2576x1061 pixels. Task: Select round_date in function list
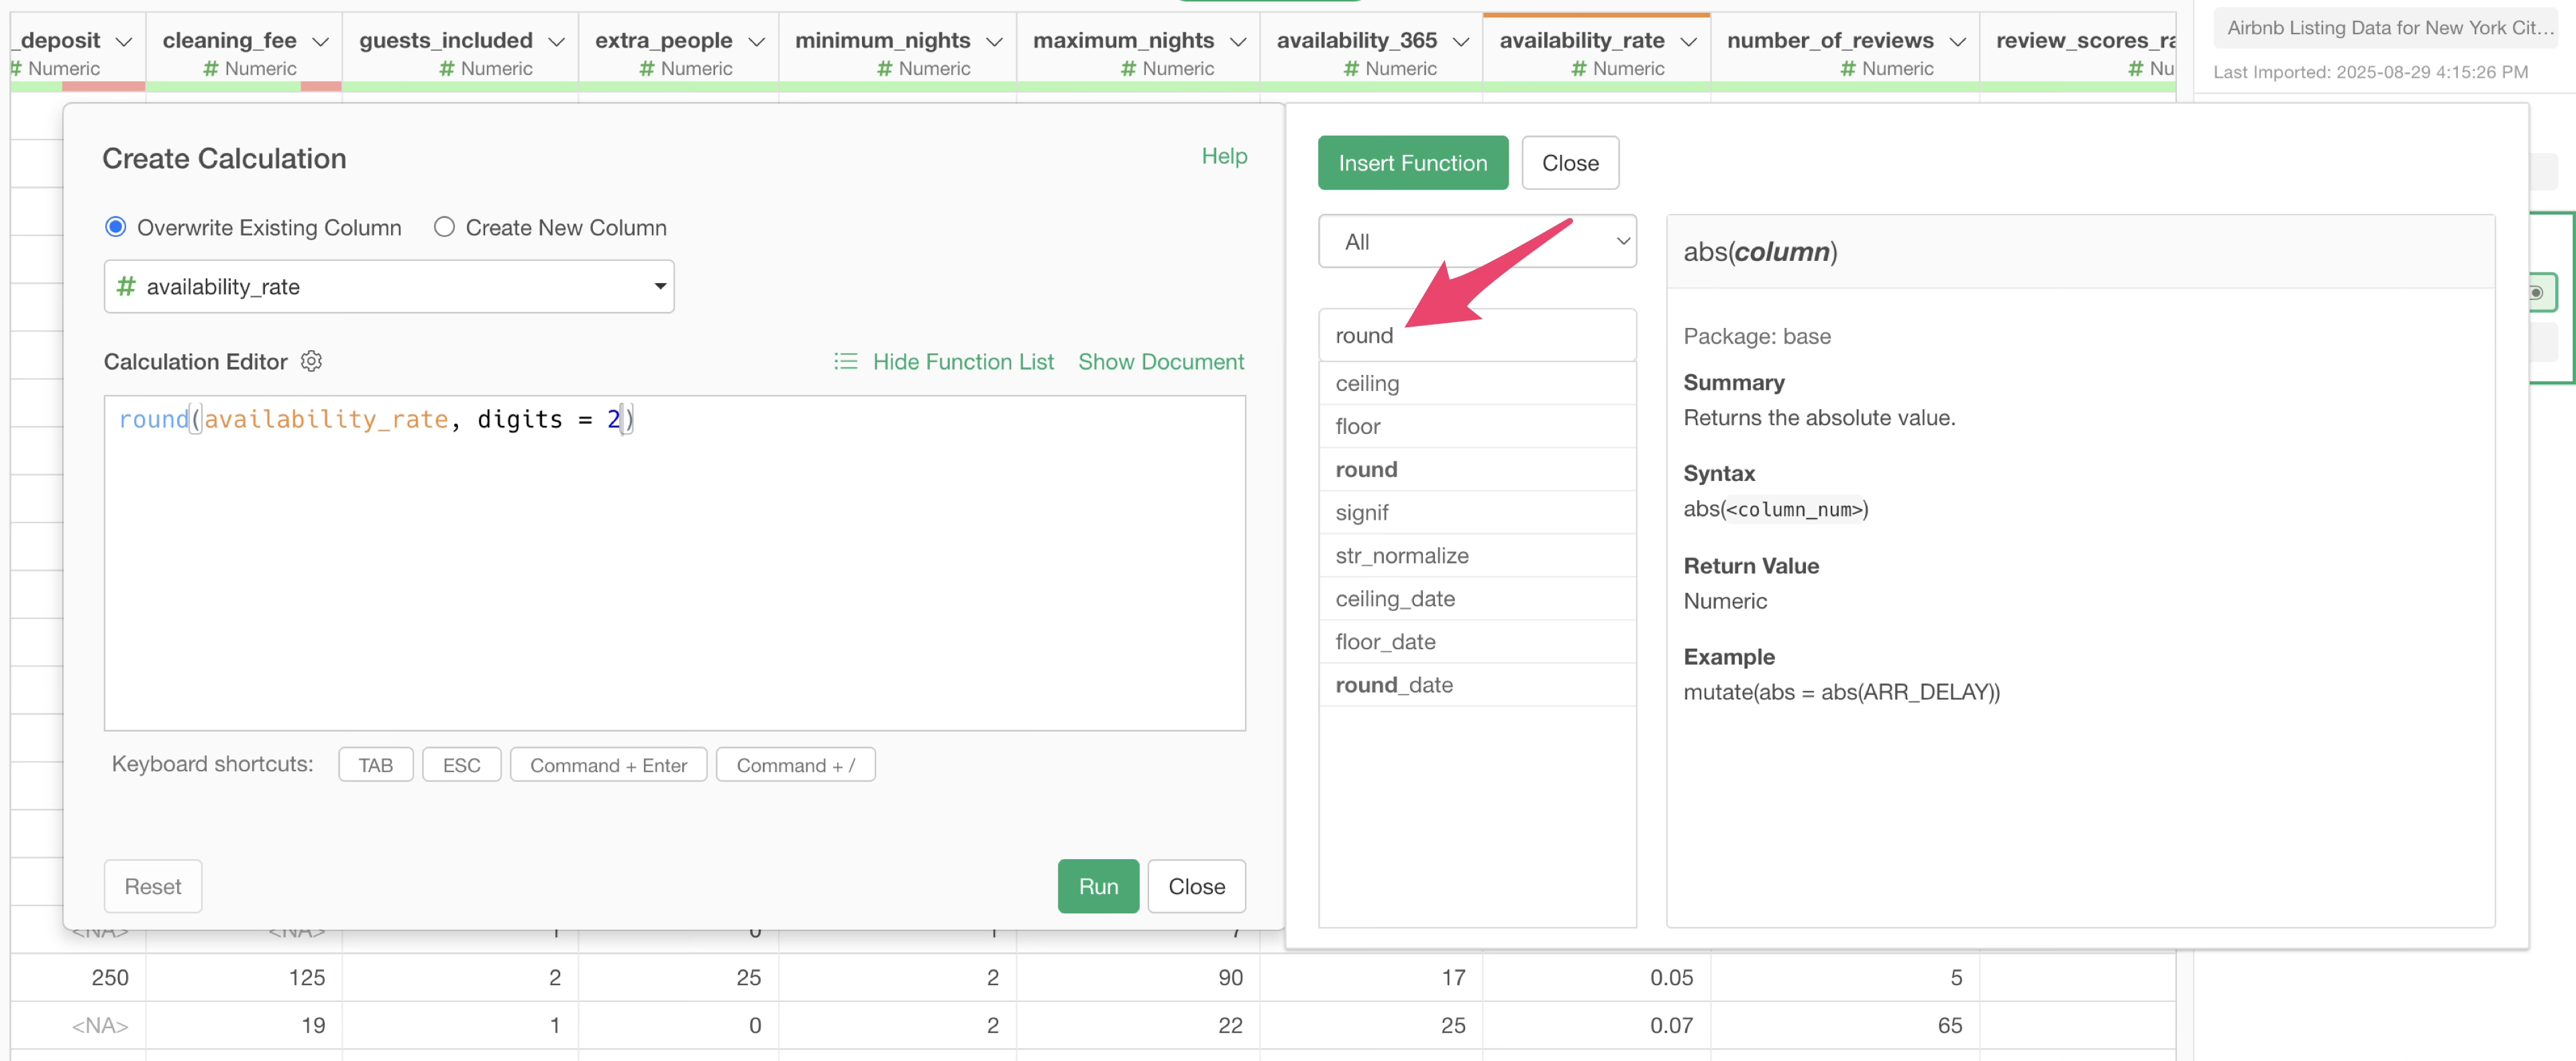[x=1476, y=684]
